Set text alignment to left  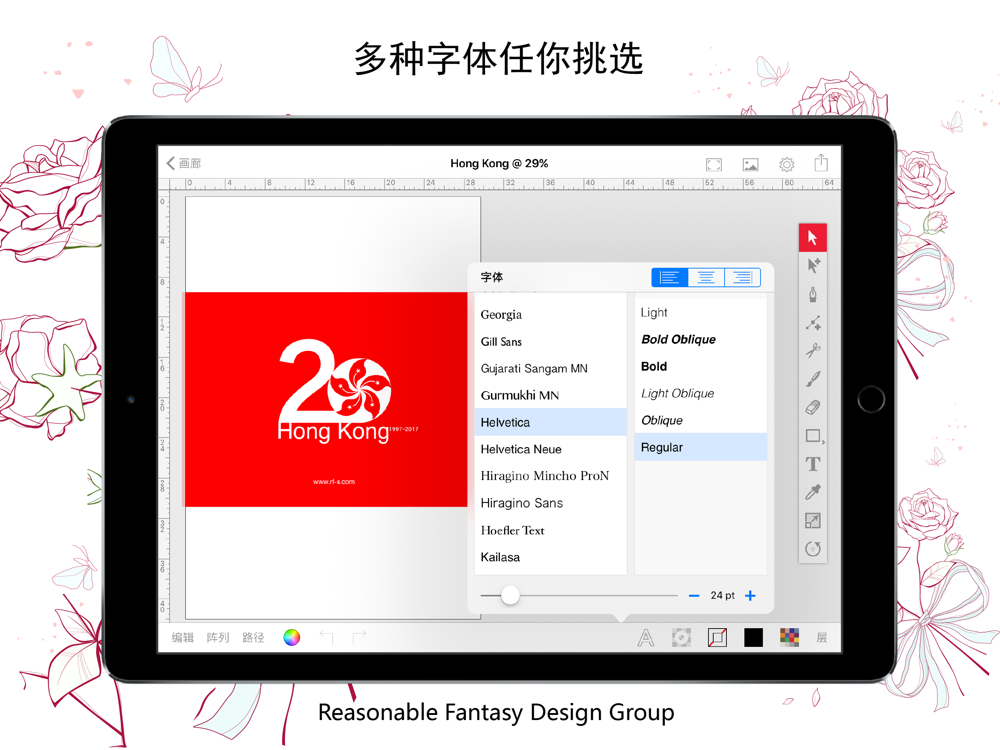tap(670, 277)
